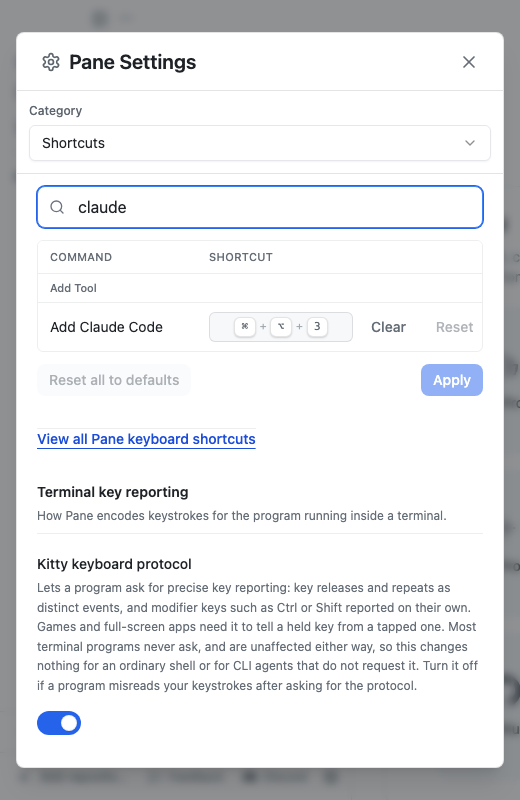Close the Pane Settings dialog
Viewport: 520px width, 800px height.
point(468,62)
